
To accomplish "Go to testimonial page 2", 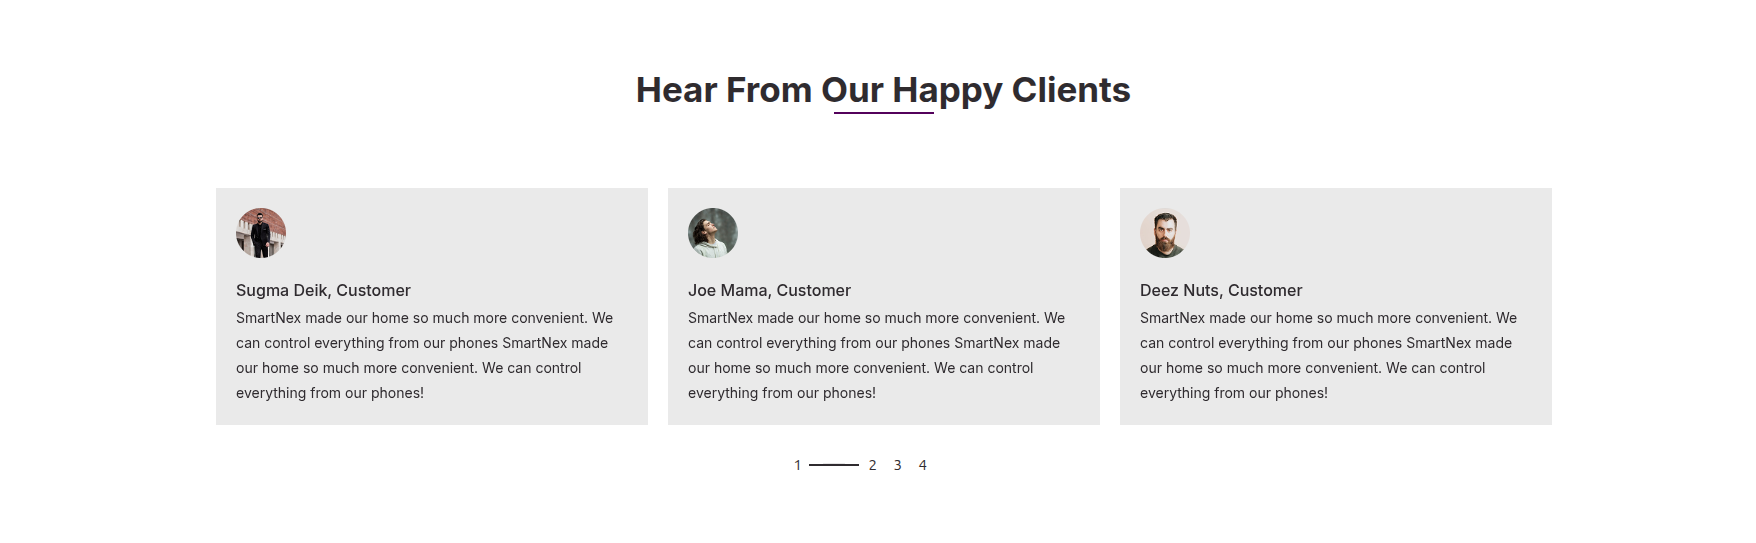I will click(x=872, y=465).
